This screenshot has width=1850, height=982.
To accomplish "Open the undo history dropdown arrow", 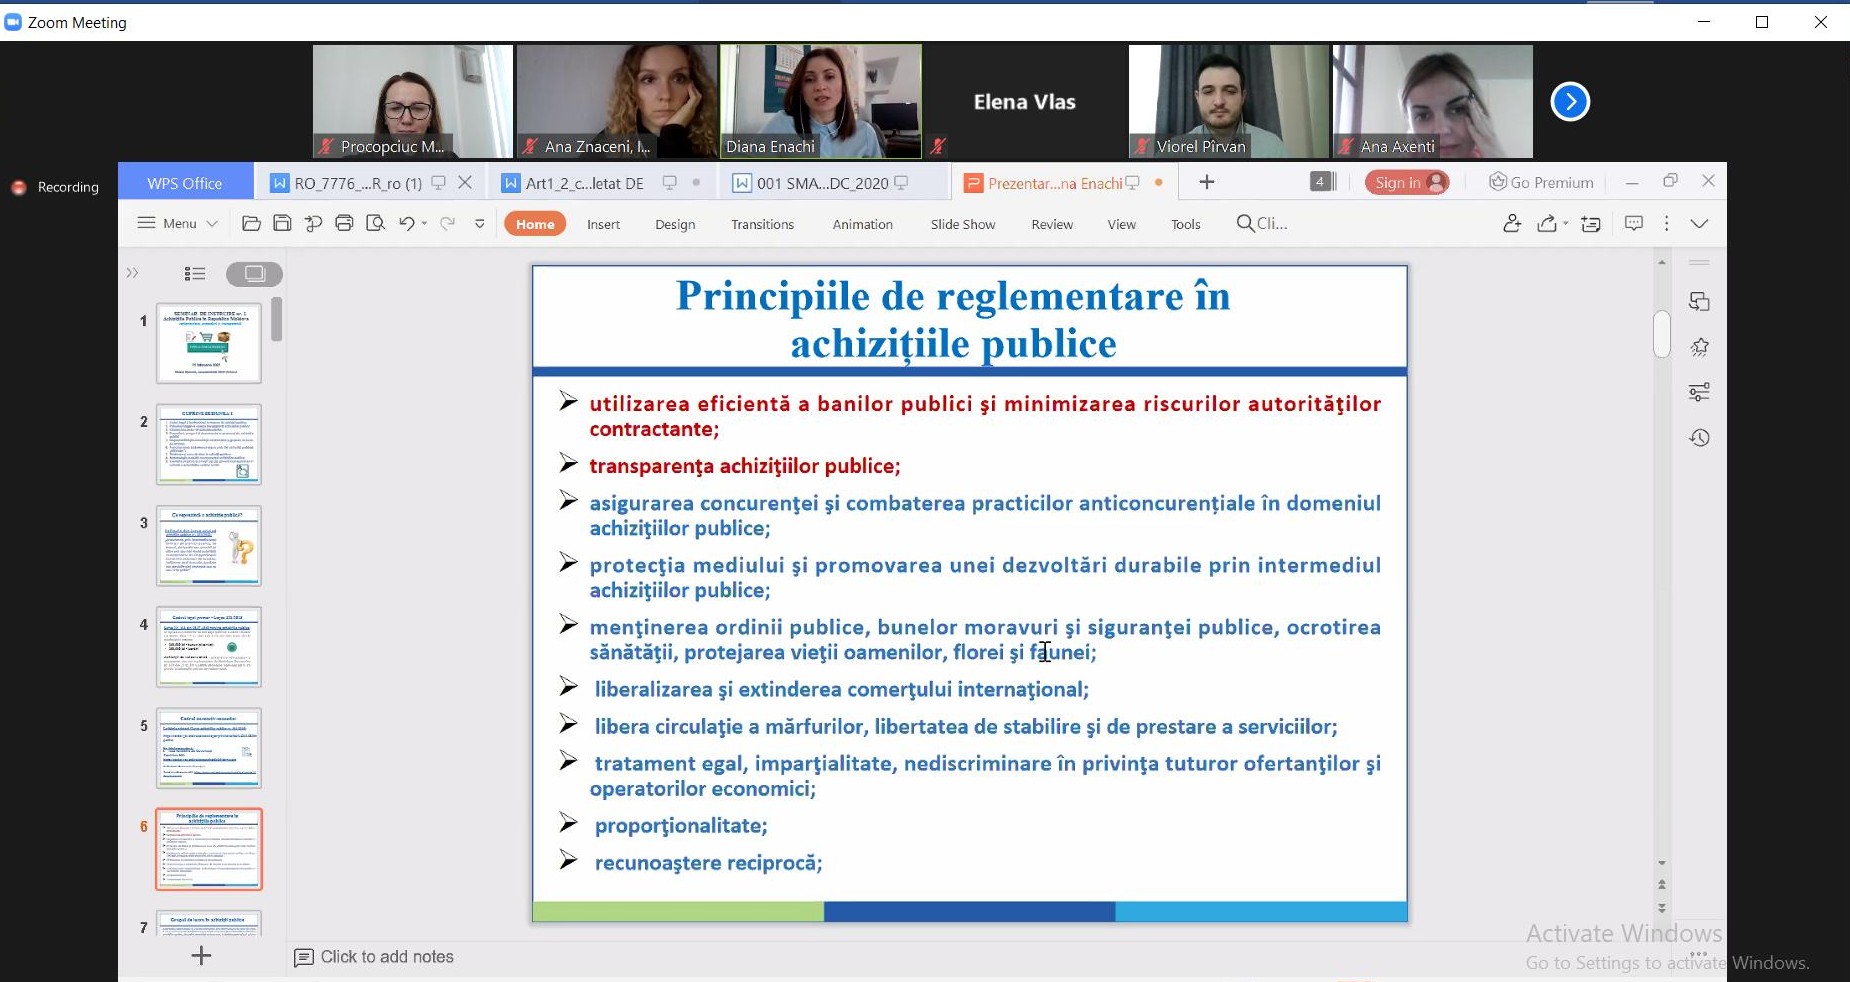I will [424, 224].
